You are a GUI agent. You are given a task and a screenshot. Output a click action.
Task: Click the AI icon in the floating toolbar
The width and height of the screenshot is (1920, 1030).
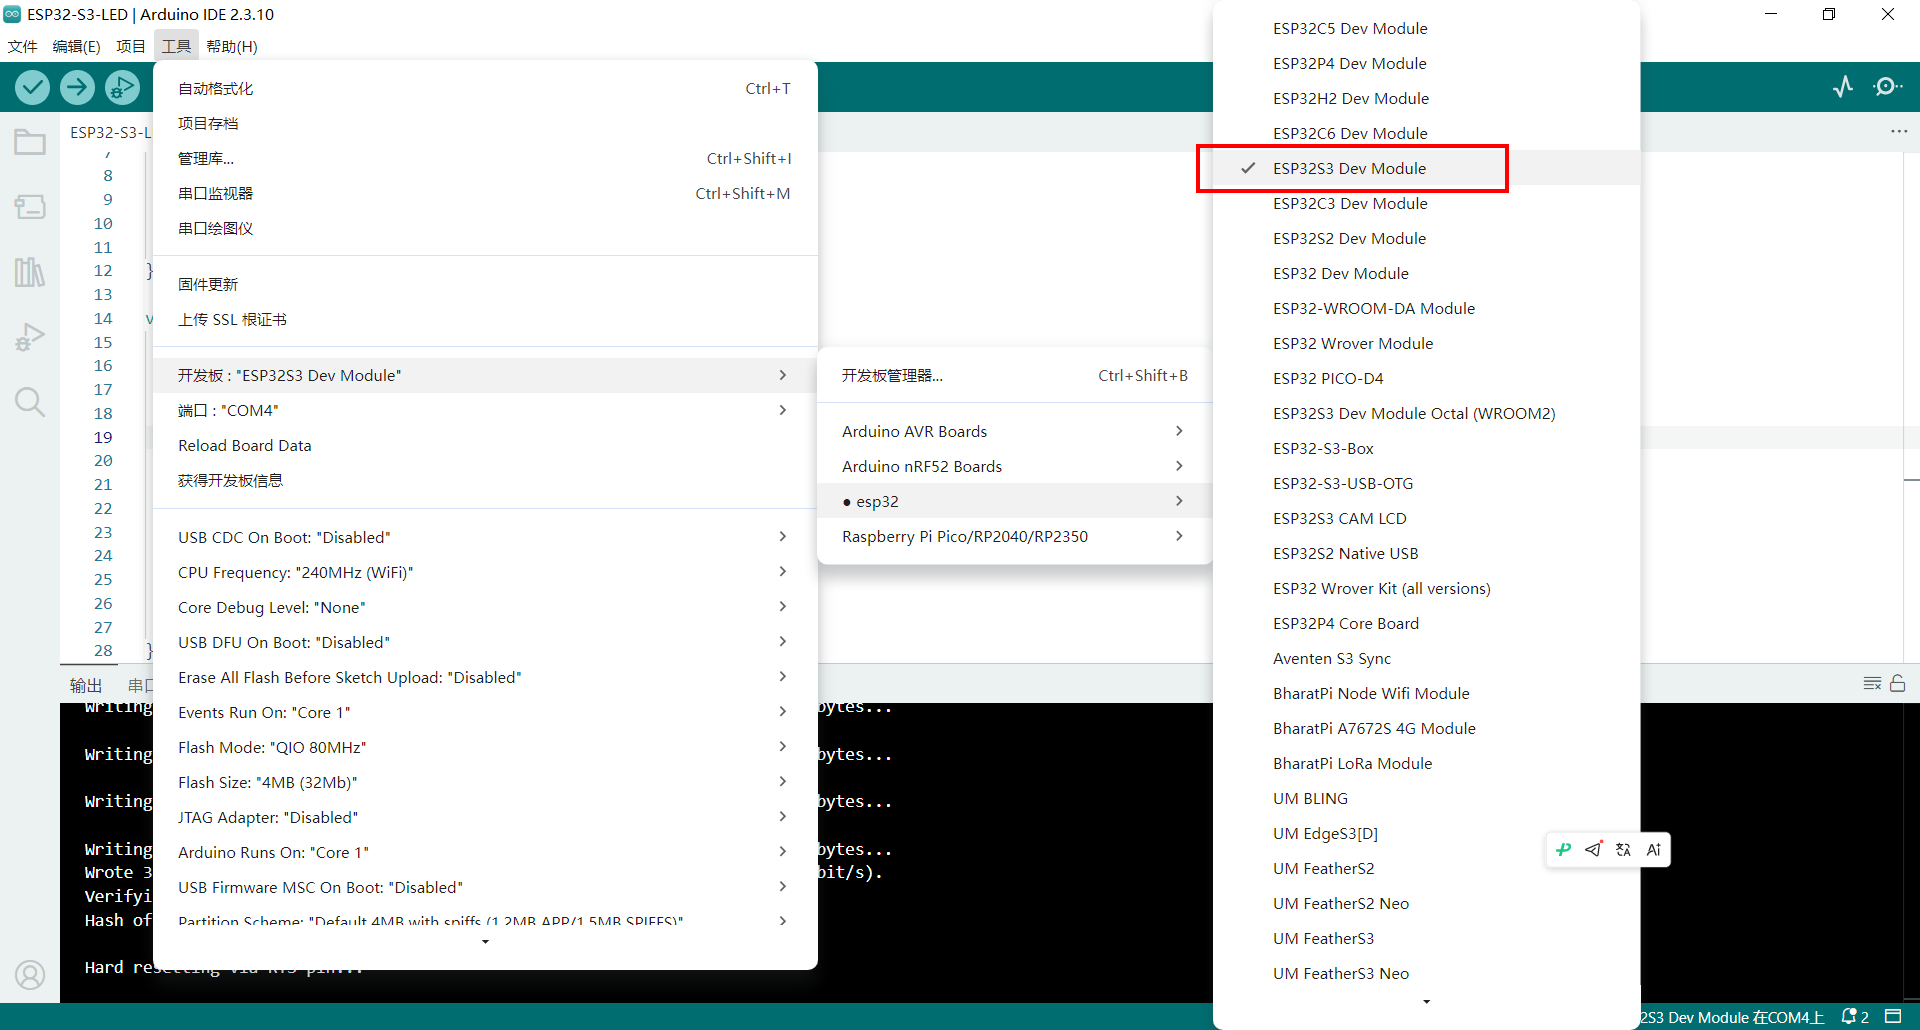tap(1654, 850)
